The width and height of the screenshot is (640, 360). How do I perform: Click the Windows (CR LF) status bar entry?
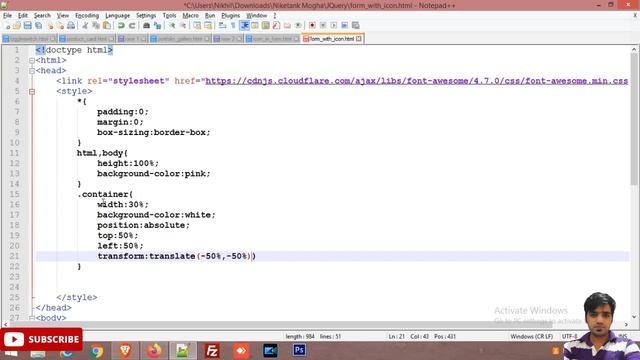point(531,336)
